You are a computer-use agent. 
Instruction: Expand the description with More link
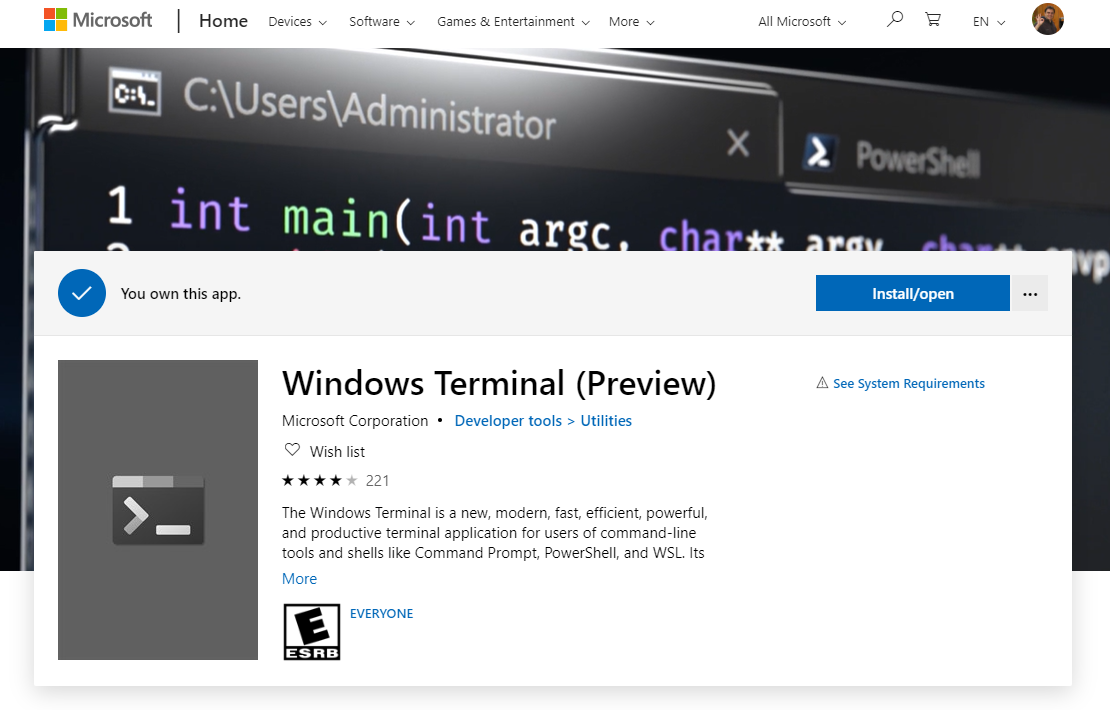click(299, 578)
